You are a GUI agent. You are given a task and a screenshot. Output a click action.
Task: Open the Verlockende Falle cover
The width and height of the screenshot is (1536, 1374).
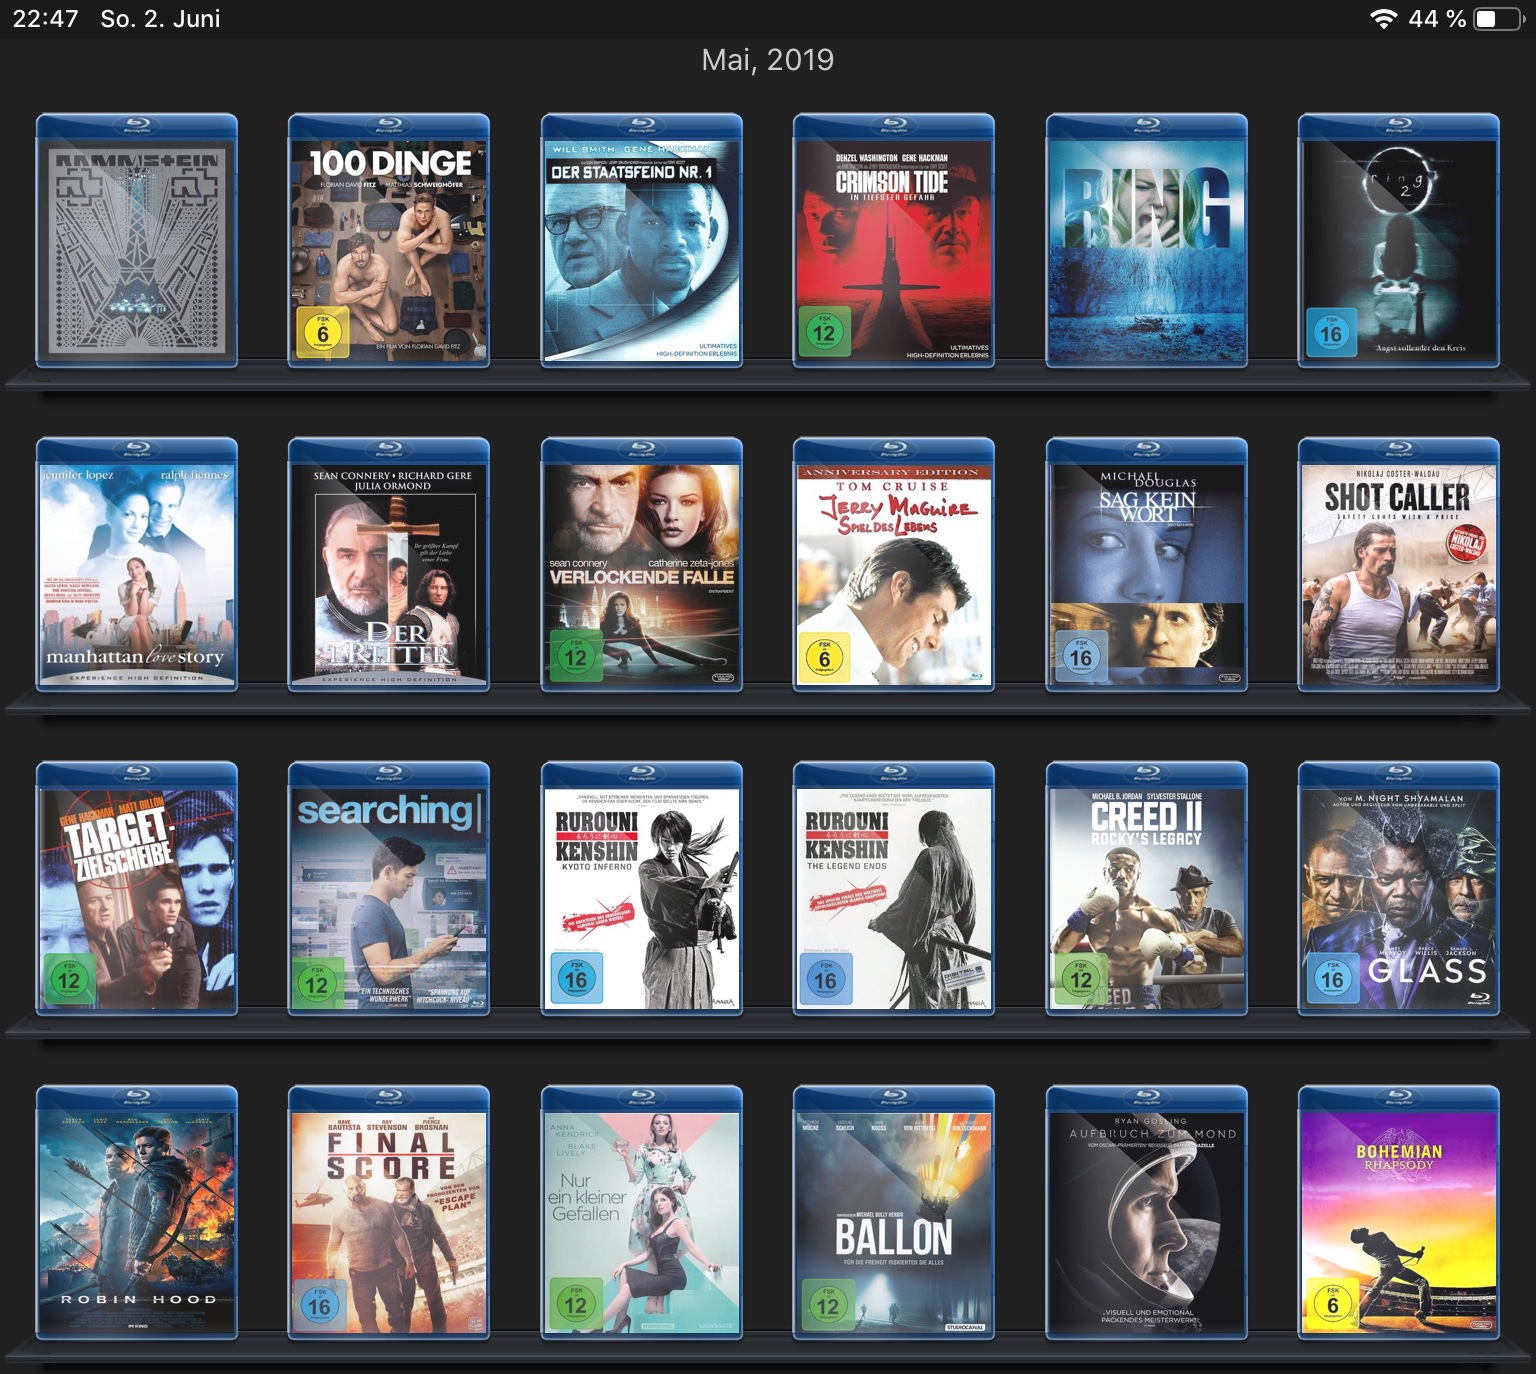(642, 565)
